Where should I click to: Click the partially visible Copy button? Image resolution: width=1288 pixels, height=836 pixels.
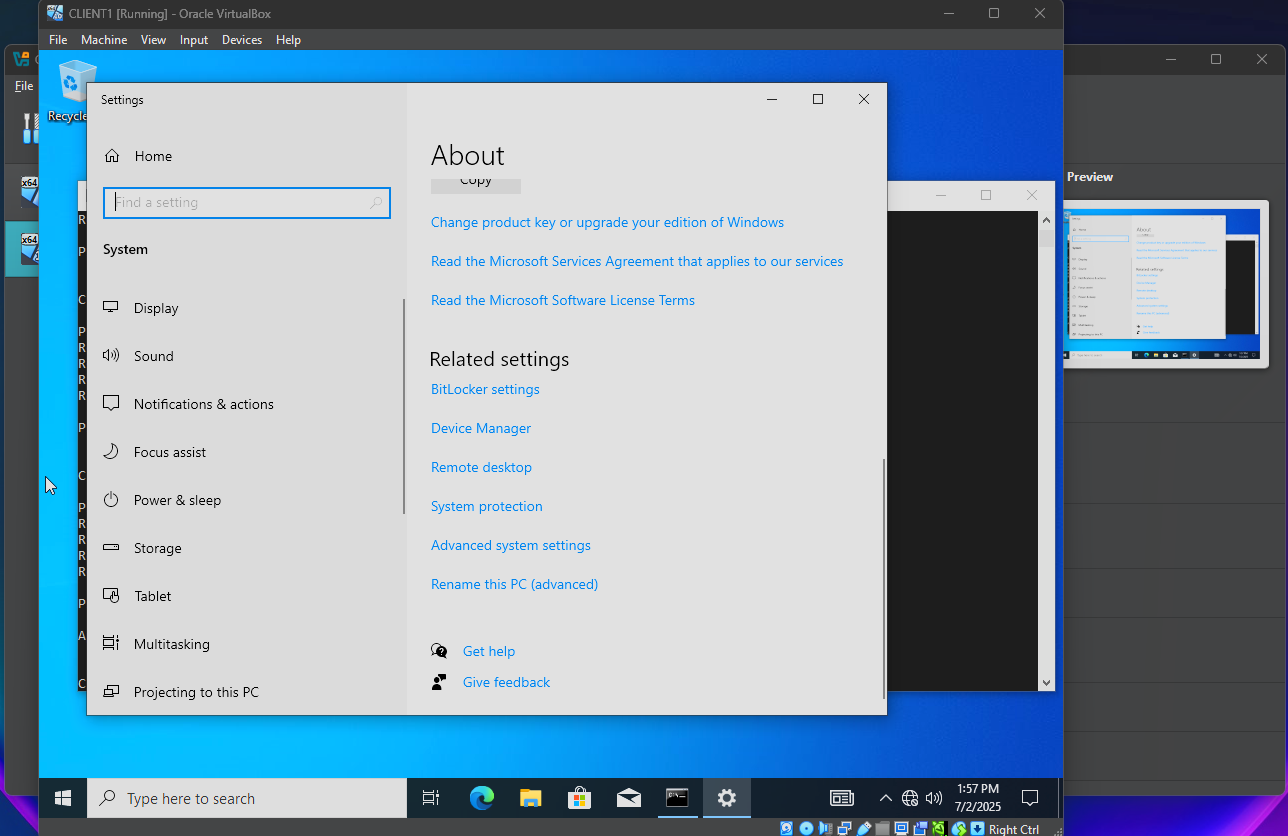(x=476, y=184)
